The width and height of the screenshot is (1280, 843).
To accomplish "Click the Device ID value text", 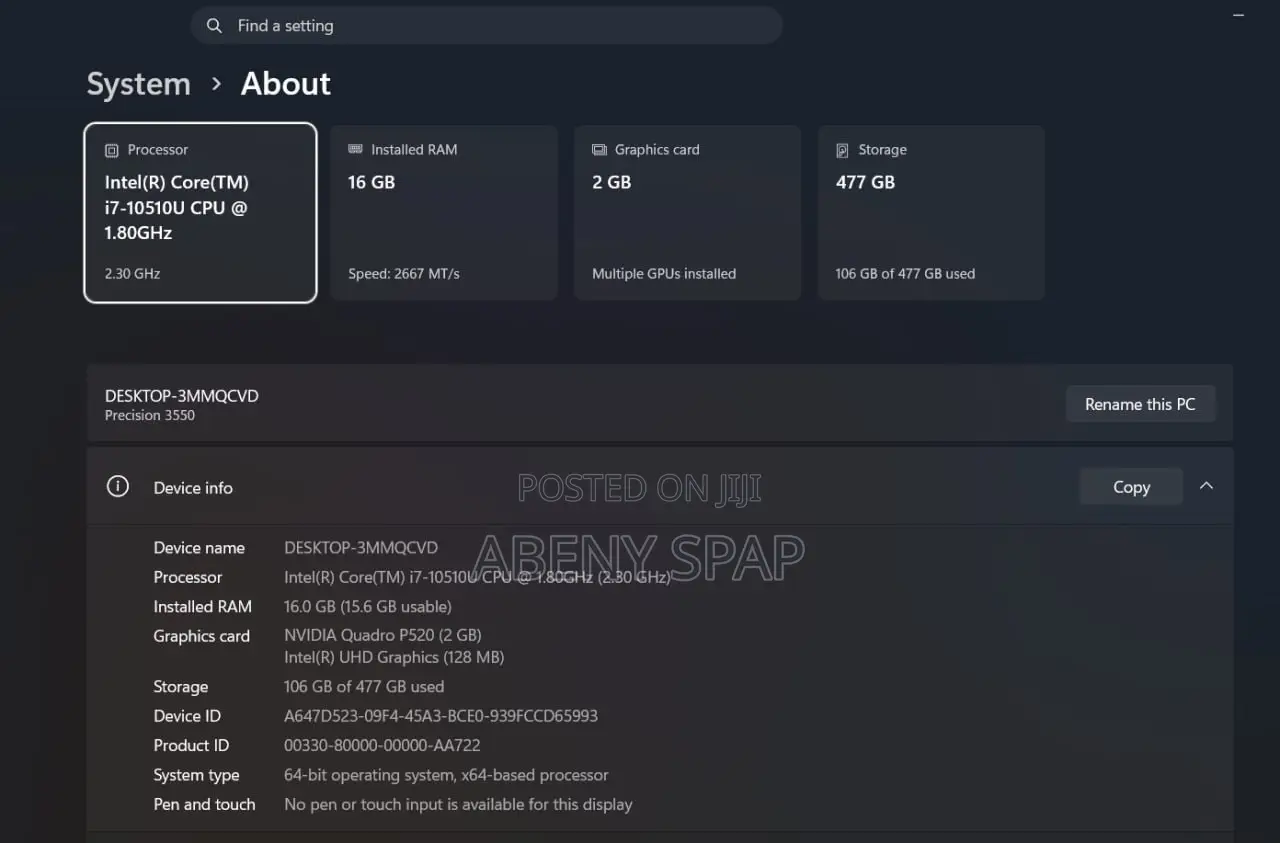I will [441, 716].
